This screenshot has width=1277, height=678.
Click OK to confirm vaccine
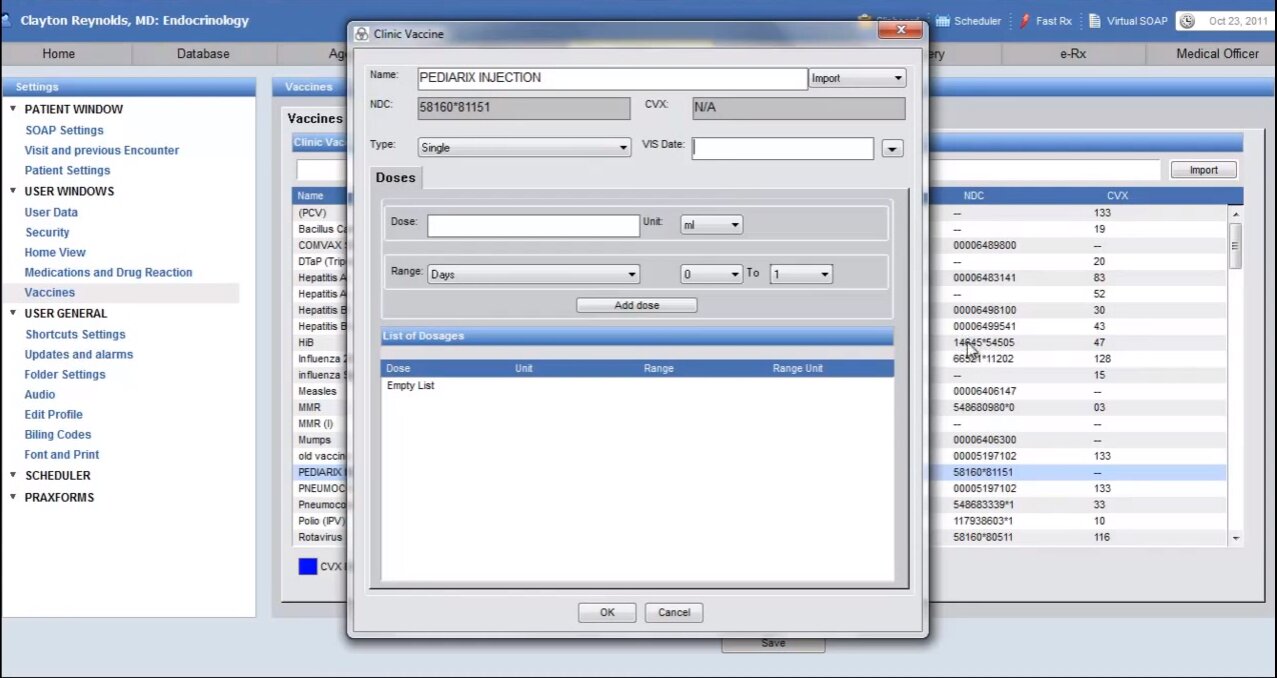607,612
